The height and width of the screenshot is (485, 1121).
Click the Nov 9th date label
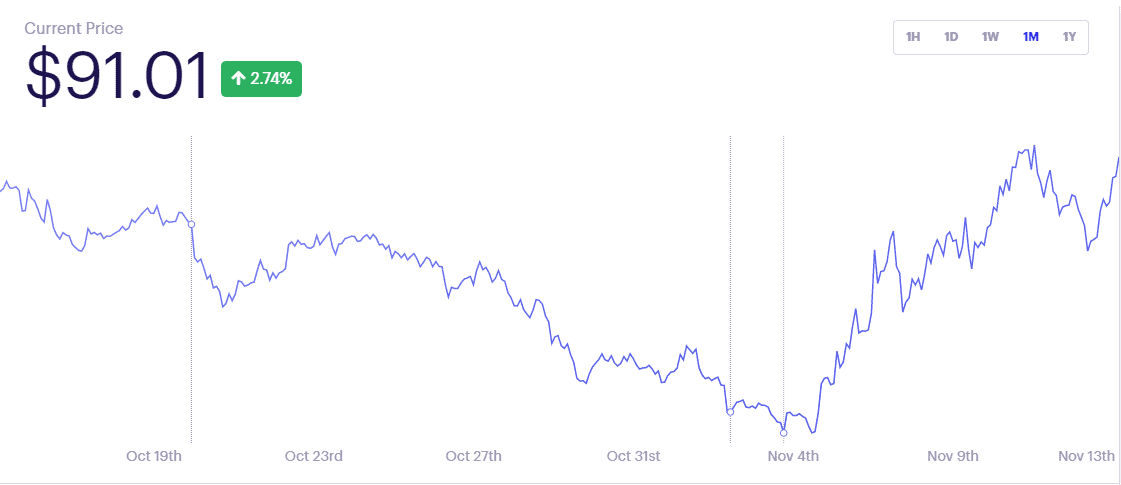pyautogui.click(x=953, y=456)
